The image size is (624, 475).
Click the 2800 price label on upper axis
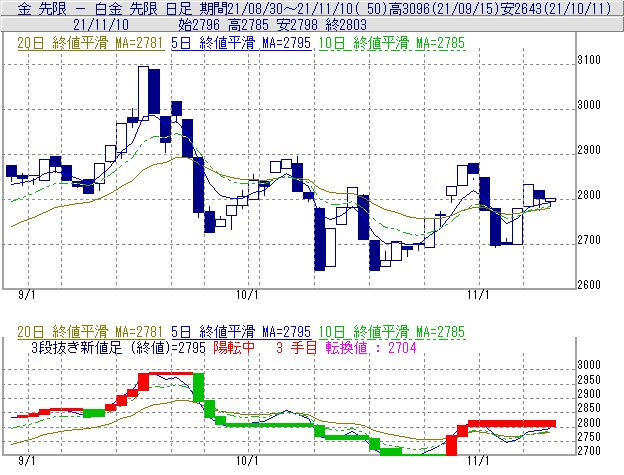click(589, 195)
